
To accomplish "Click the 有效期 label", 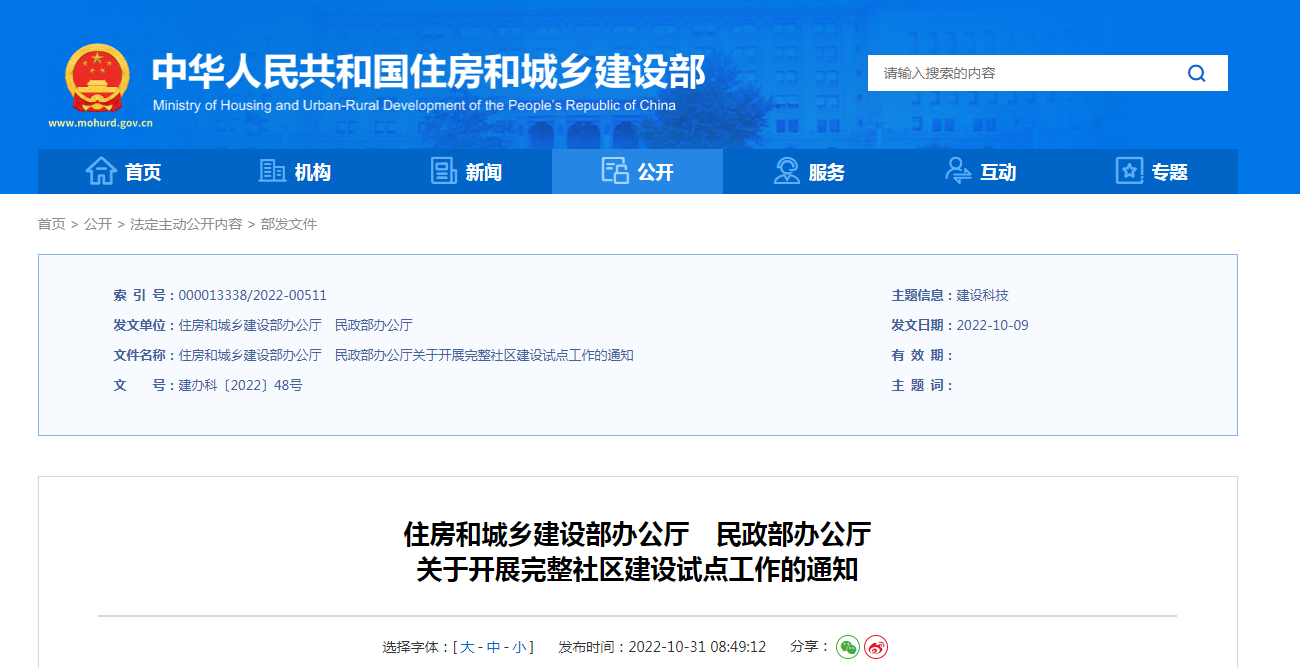I will coord(922,355).
